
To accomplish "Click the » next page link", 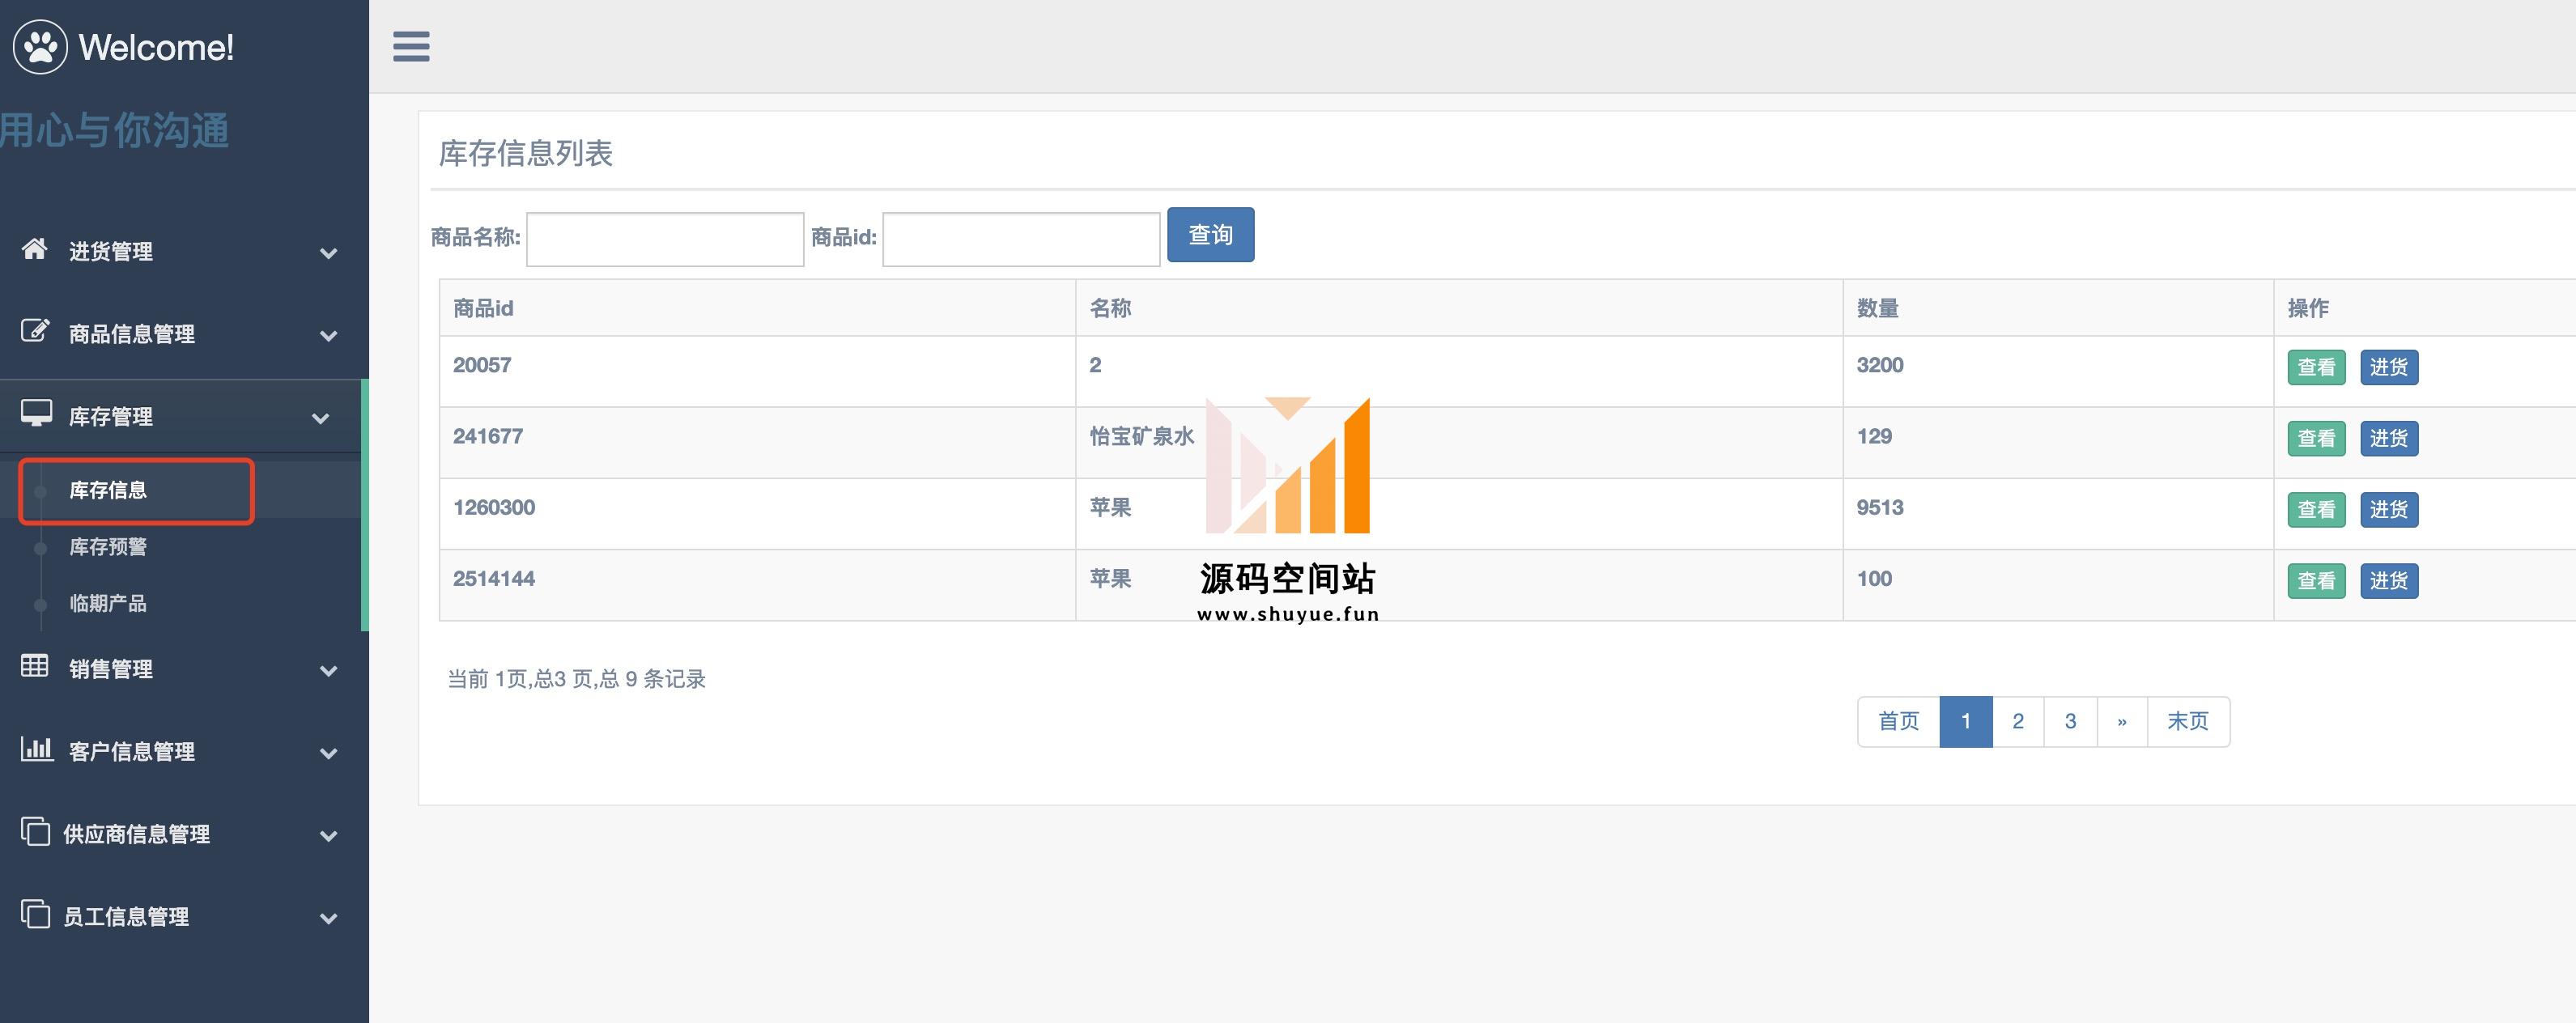I will pos(2122,721).
